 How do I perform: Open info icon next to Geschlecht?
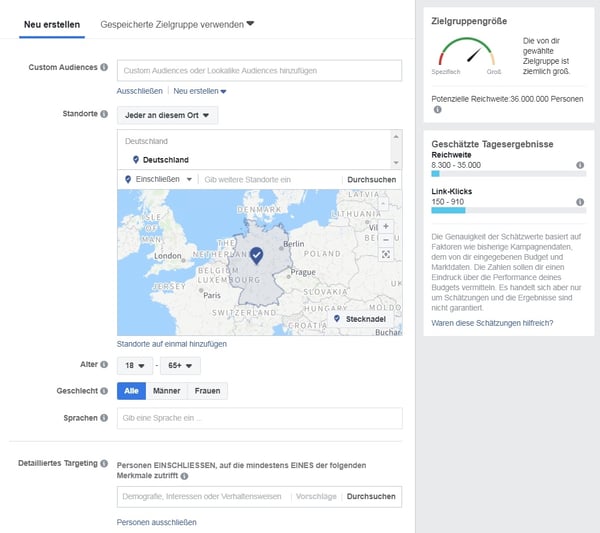pos(104,391)
